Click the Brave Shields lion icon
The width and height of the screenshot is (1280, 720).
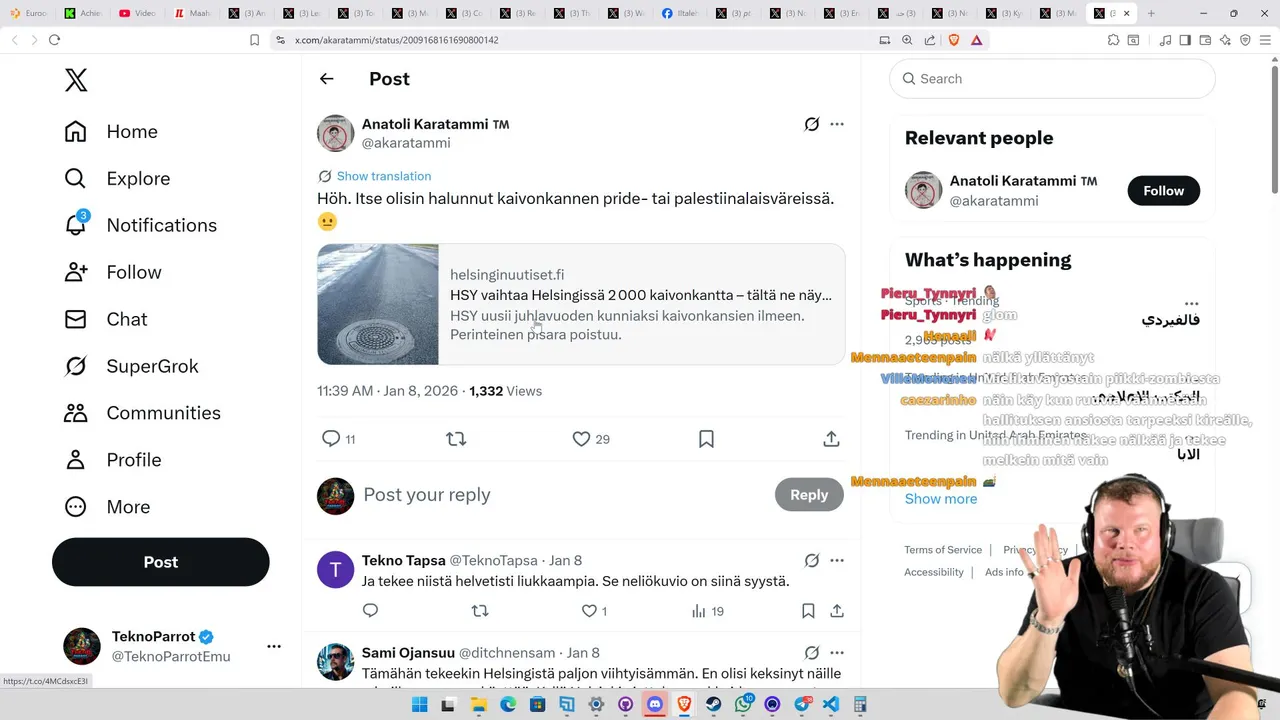(953, 40)
